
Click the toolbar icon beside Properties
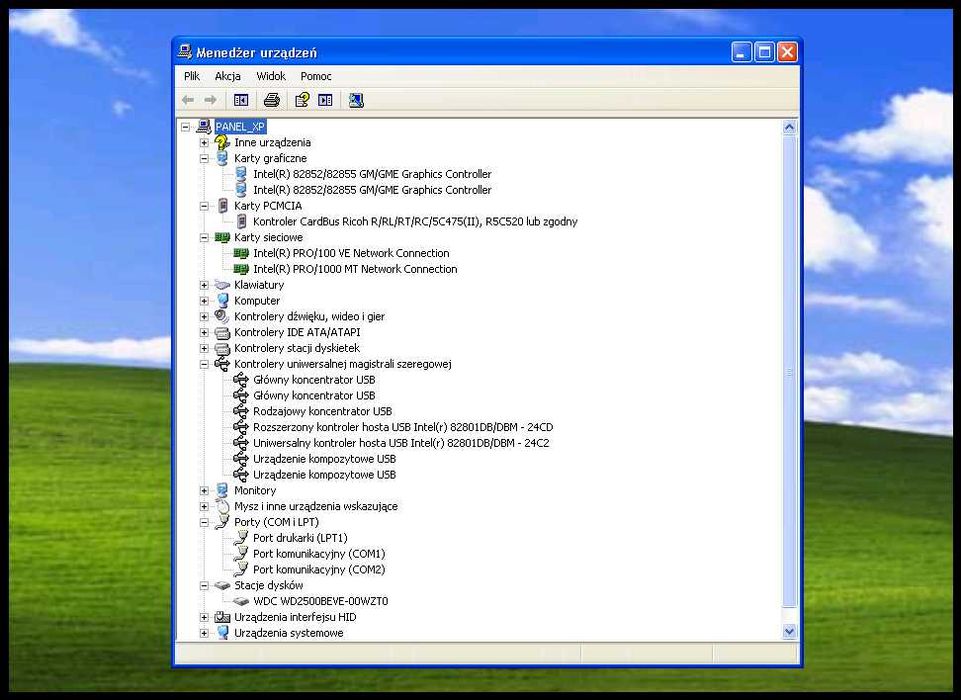(x=325, y=100)
